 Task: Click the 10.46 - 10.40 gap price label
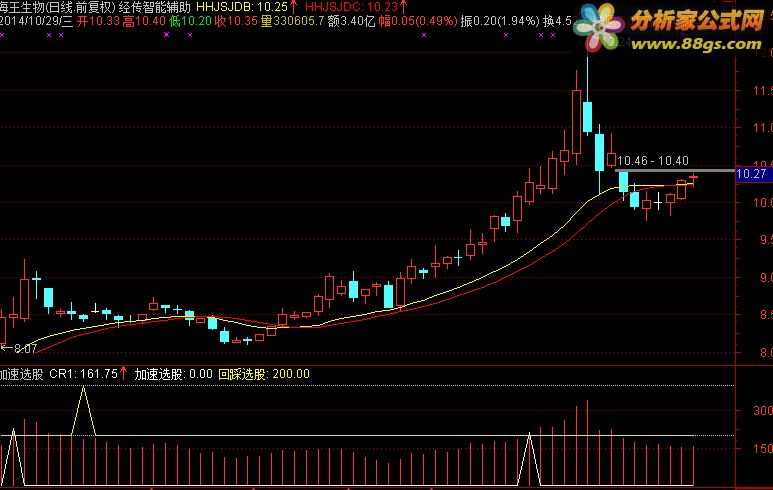coord(653,161)
